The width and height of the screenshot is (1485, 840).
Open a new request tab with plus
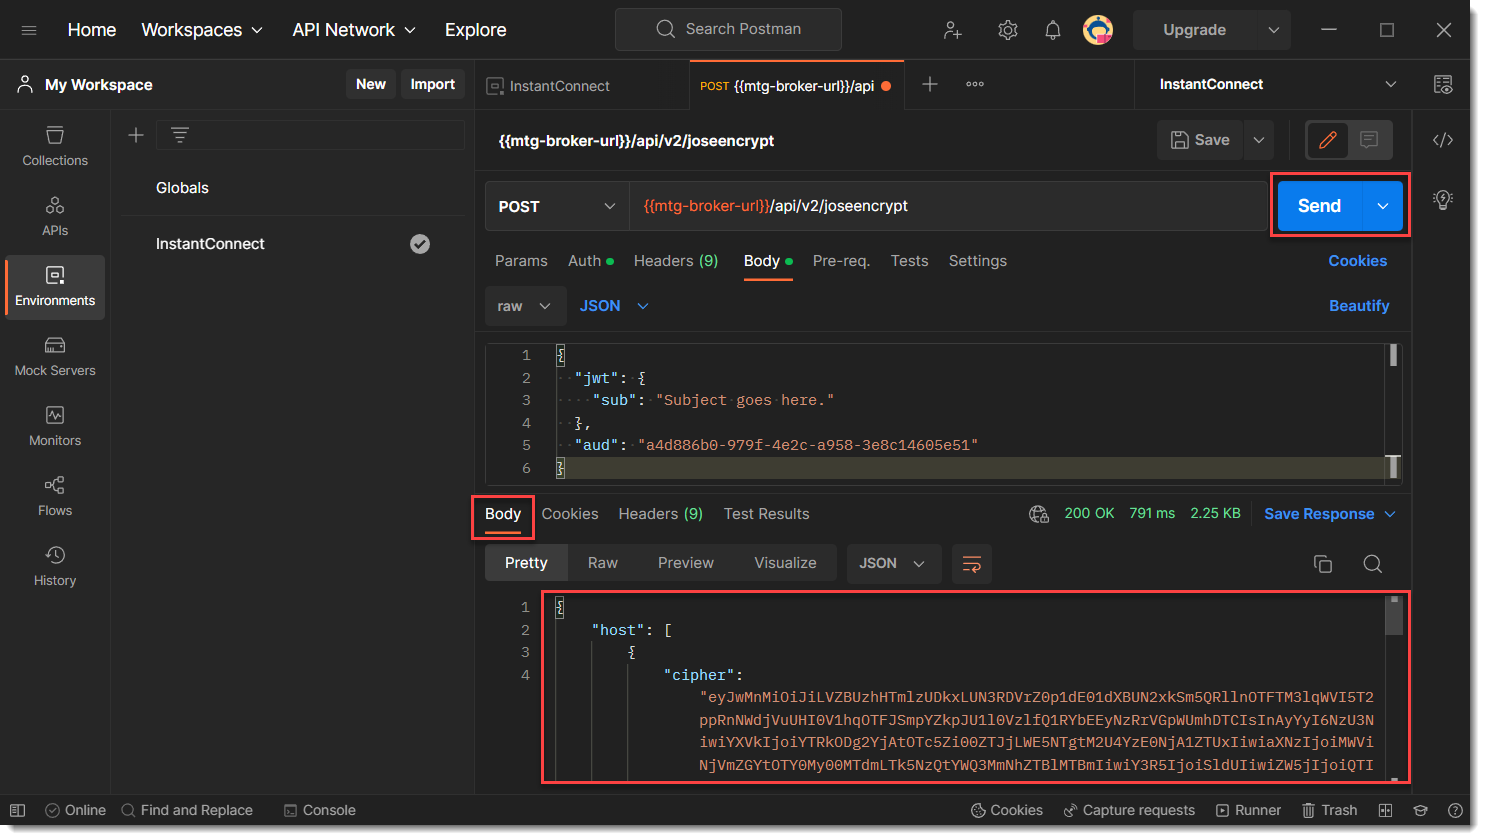(930, 84)
